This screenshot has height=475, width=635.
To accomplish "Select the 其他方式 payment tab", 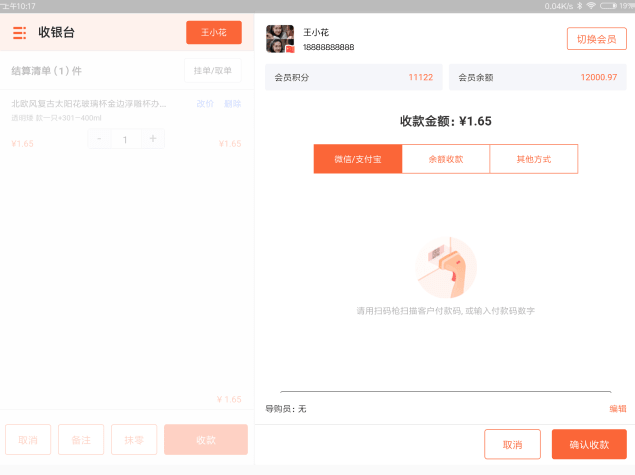I will point(534,159).
